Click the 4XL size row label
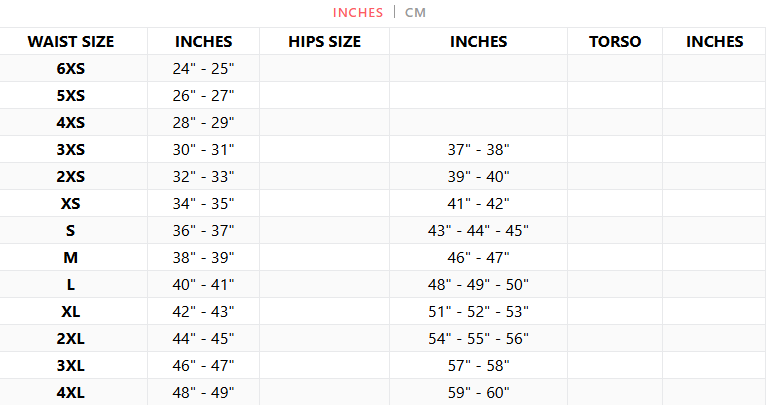 pyautogui.click(x=71, y=392)
